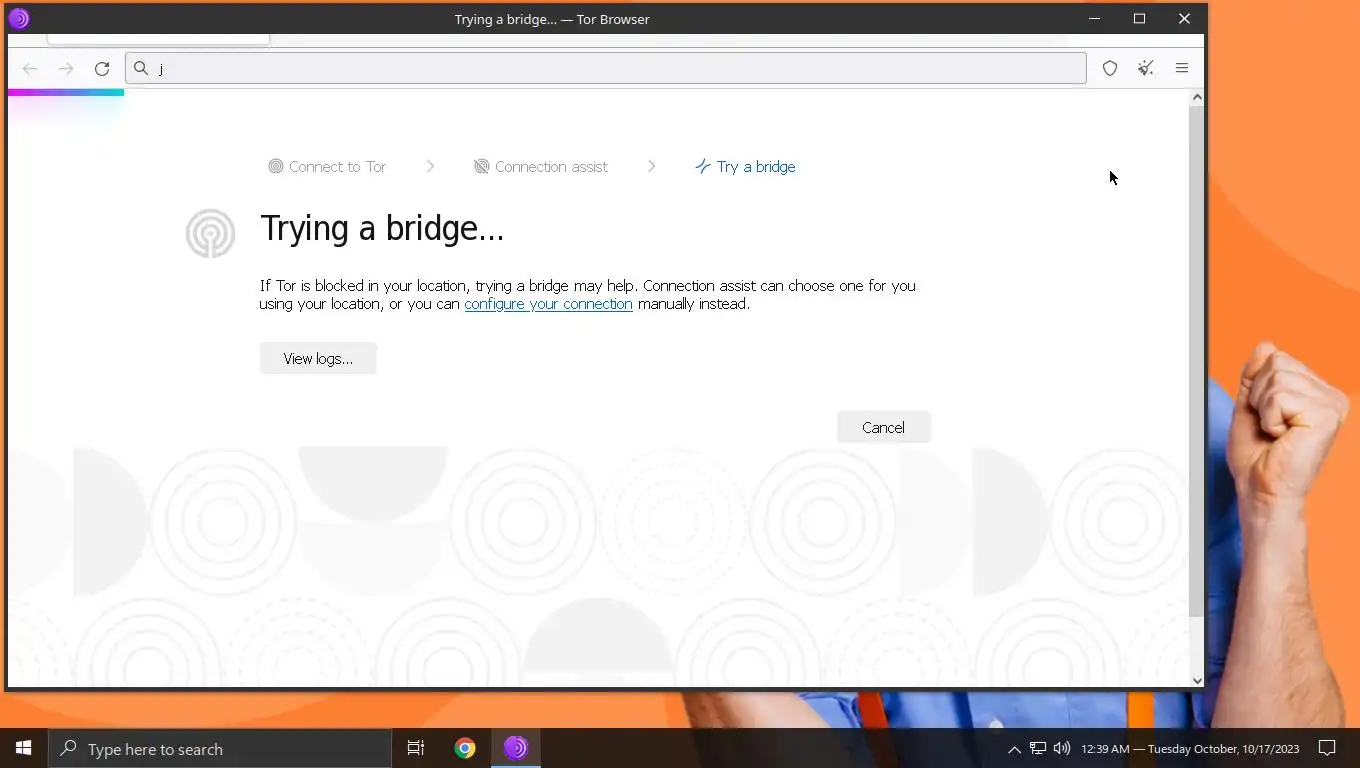The height and width of the screenshot is (768, 1360).
Task: Click the scrollbar up arrow
Action: click(x=1197, y=97)
